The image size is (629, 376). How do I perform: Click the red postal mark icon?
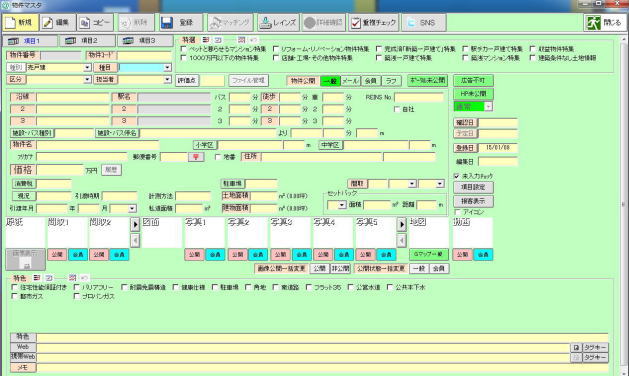[196, 157]
